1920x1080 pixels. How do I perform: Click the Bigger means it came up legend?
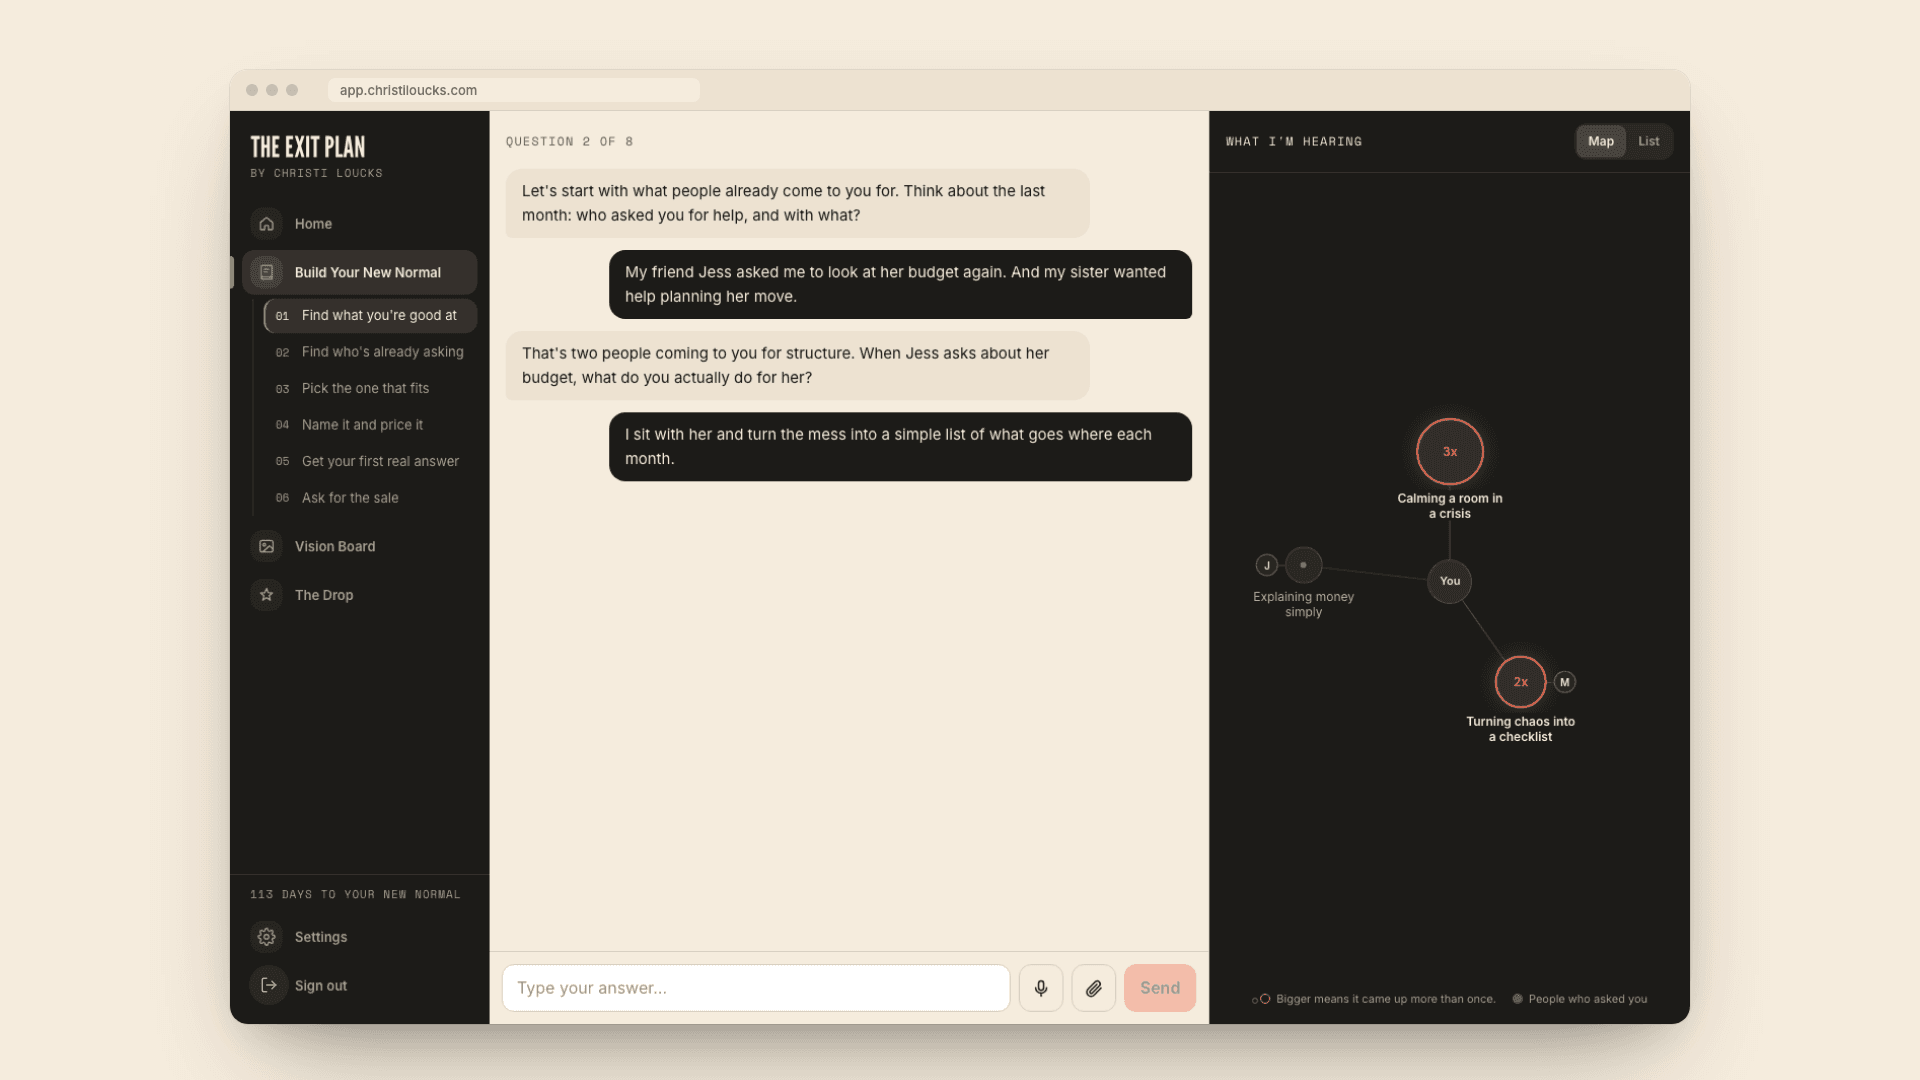1374,999
